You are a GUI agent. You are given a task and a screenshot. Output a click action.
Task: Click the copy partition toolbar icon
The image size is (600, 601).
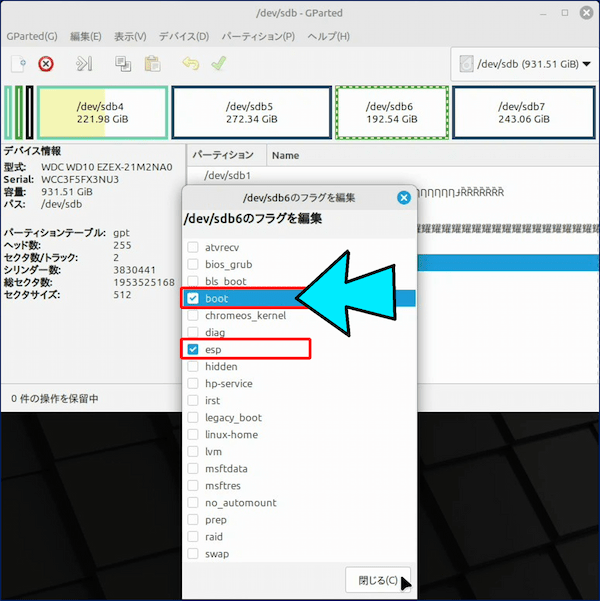coord(123,64)
